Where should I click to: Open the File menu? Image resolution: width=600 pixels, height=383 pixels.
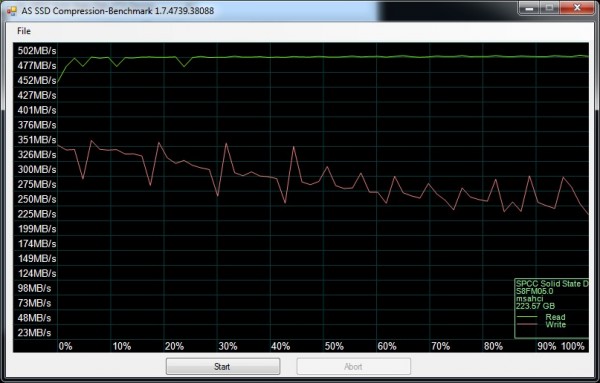click(x=24, y=31)
